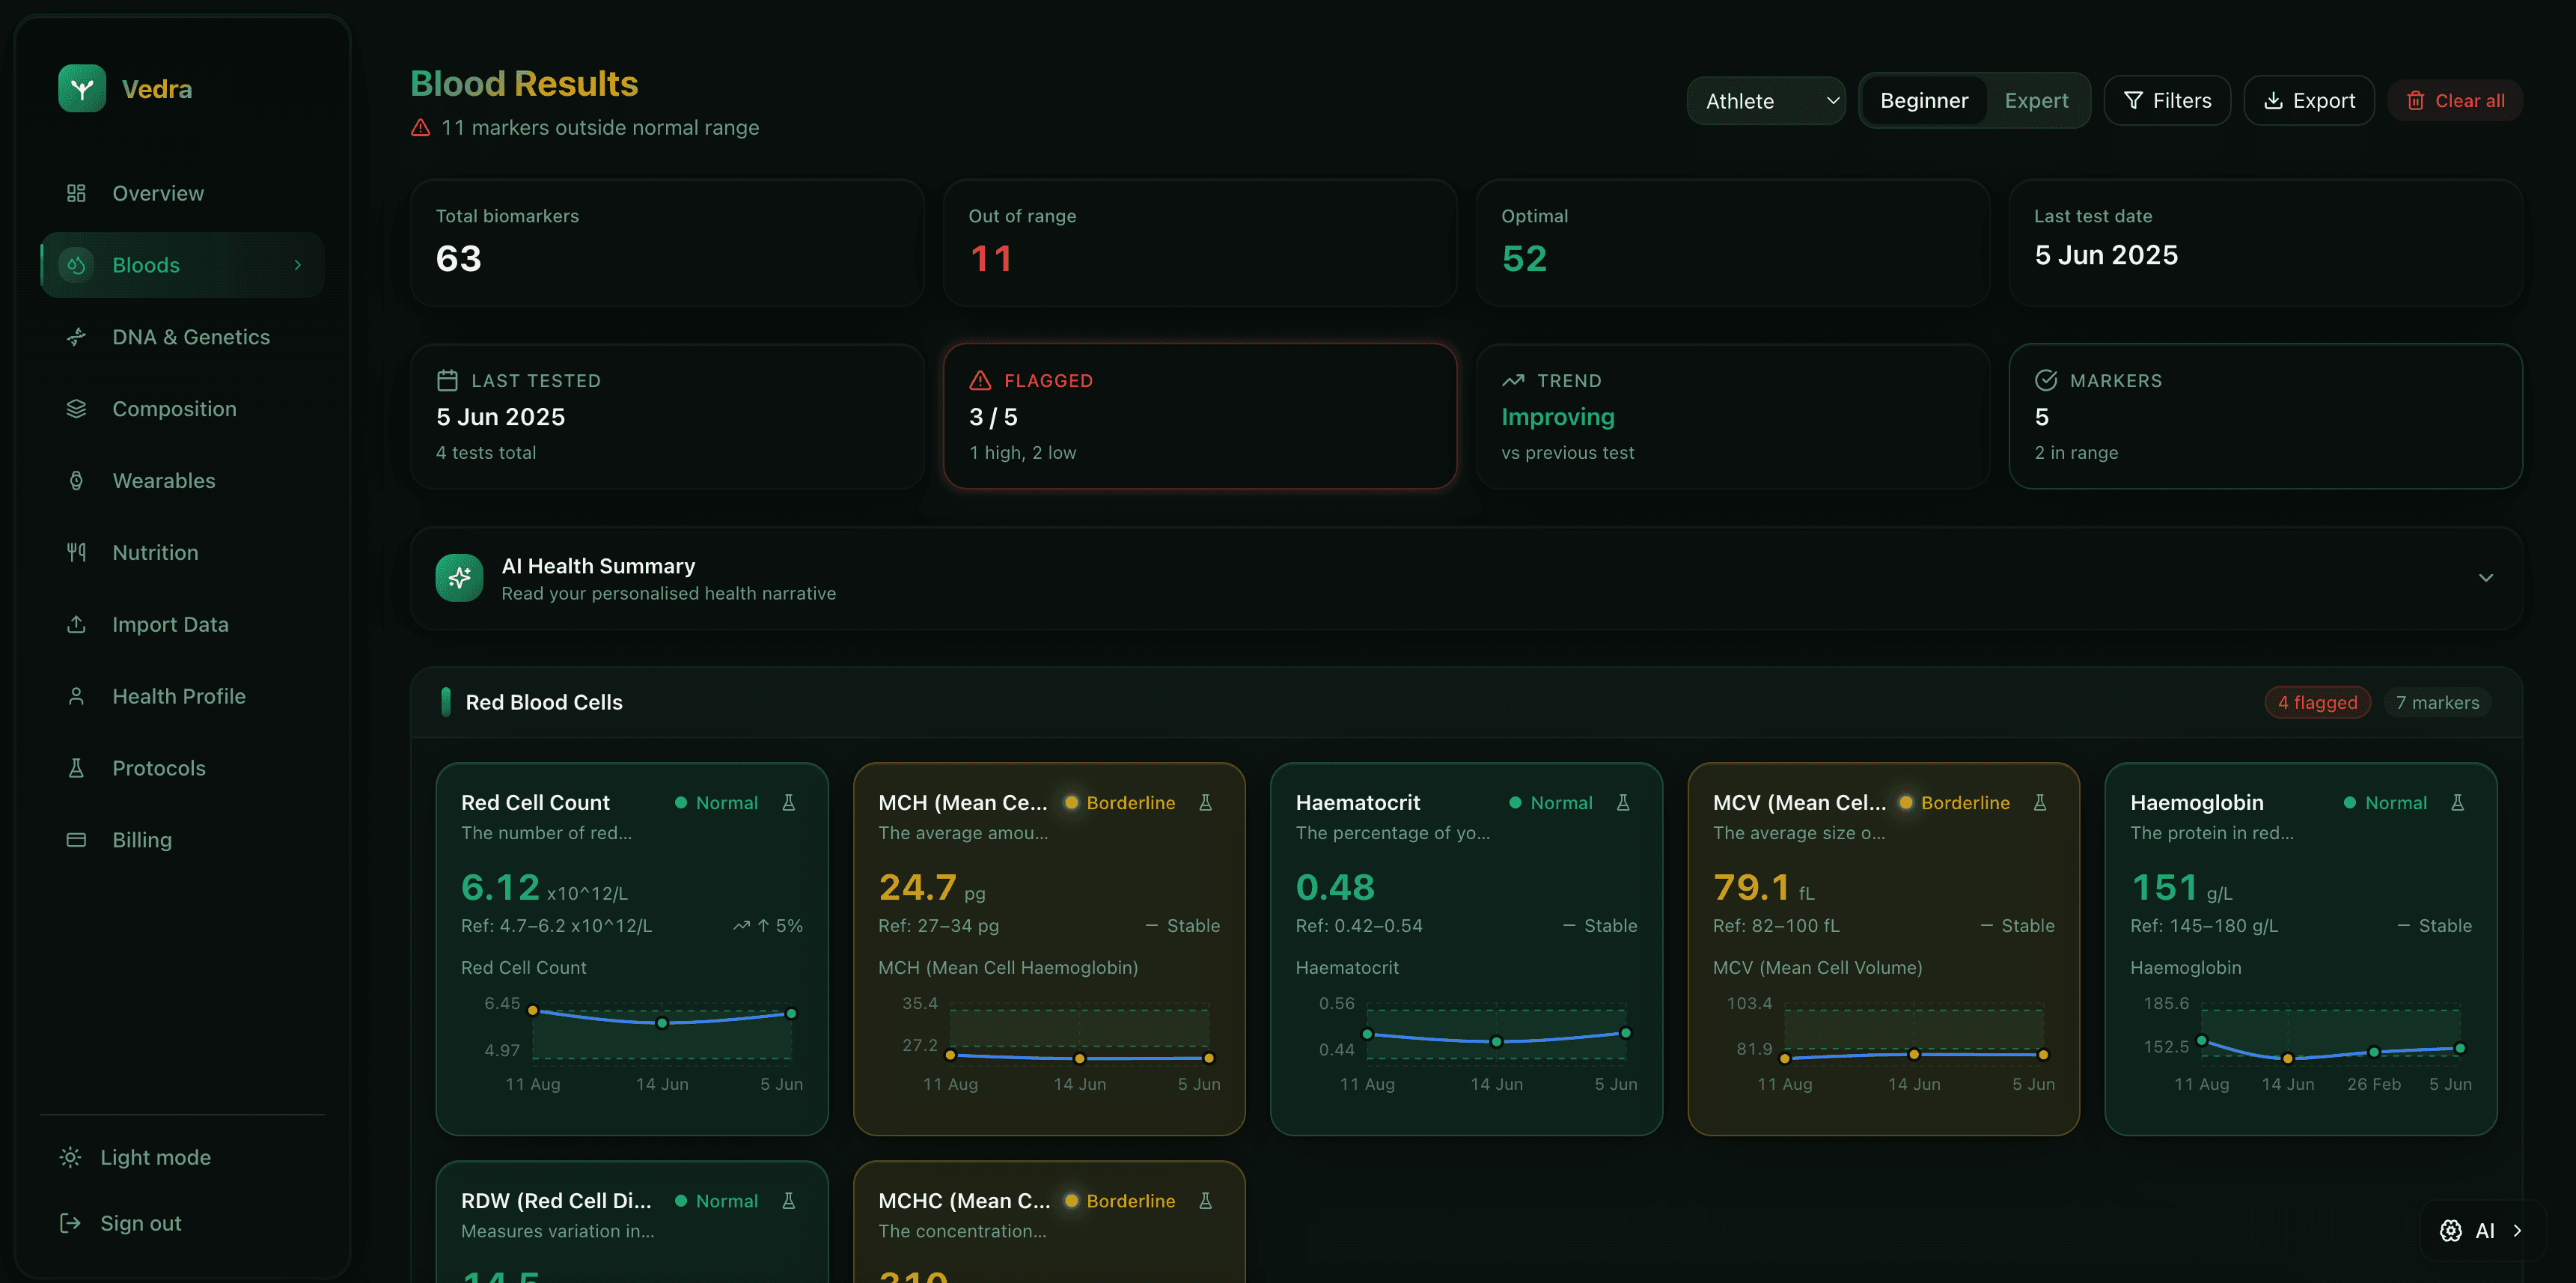The image size is (2576, 1283).
Task: Click the Red Blood Cells section heading
Action: click(x=544, y=703)
